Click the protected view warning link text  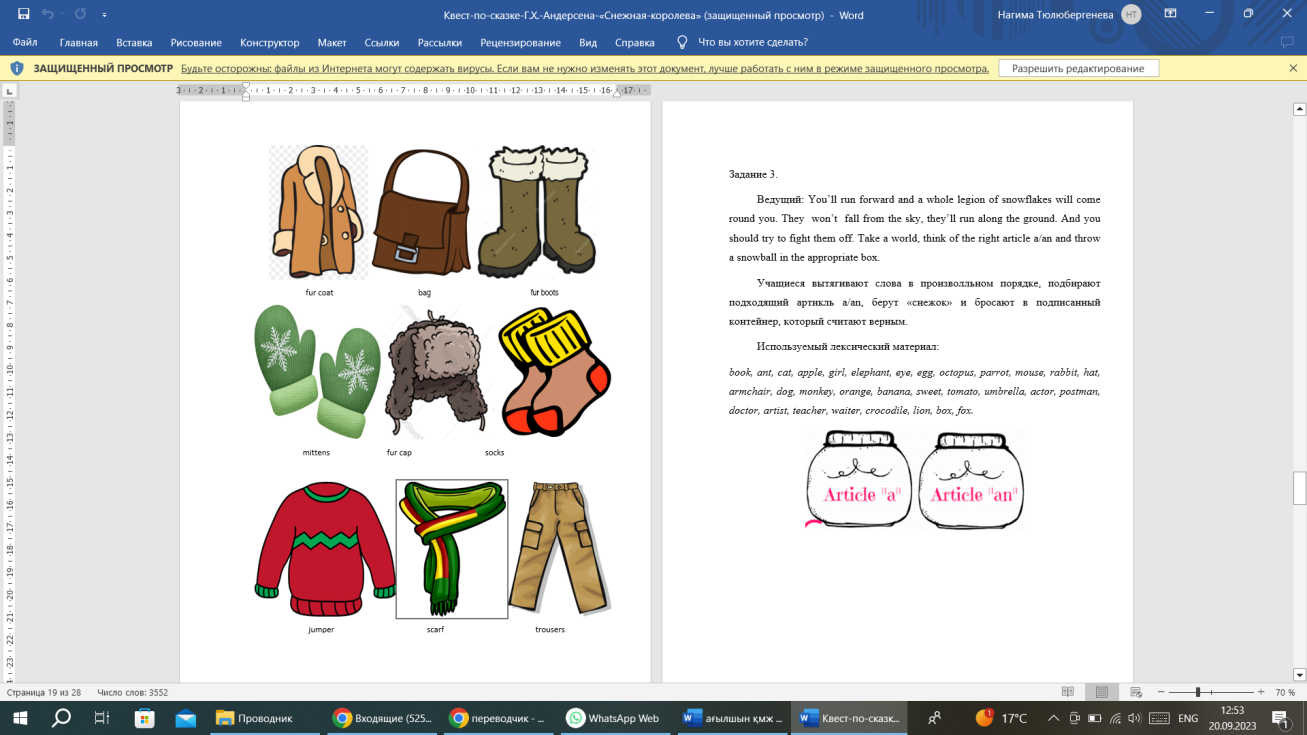pyautogui.click(x=584, y=69)
